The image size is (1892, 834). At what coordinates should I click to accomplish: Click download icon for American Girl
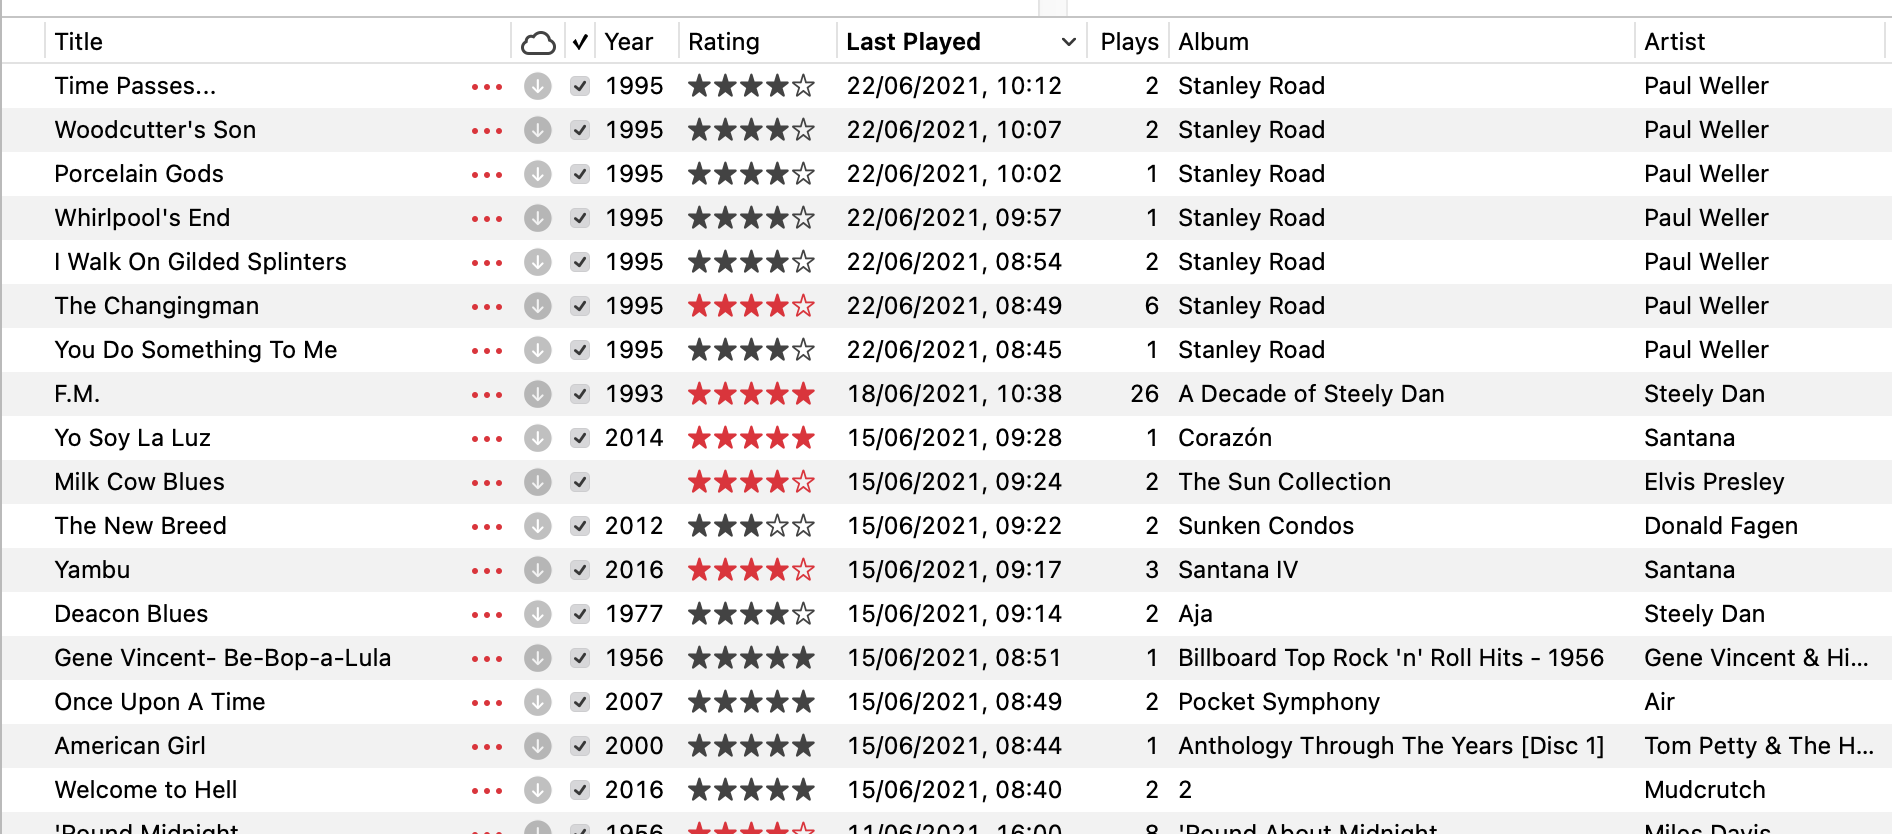click(x=538, y=746)
